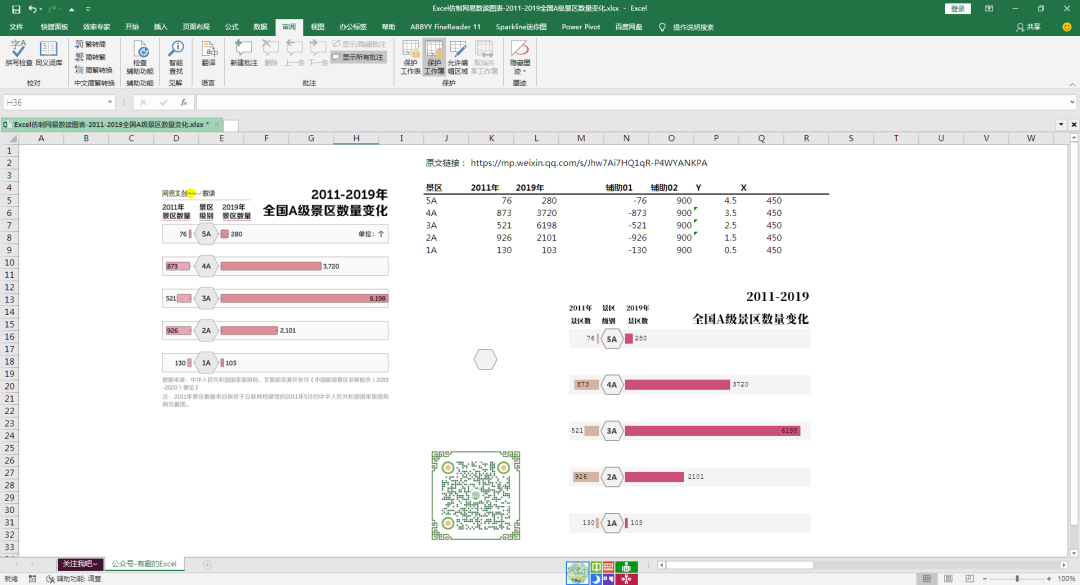The width and height of the screenshot is (1080, 585).
Task: Click inside the formula bar
Action: coord(632,102)
